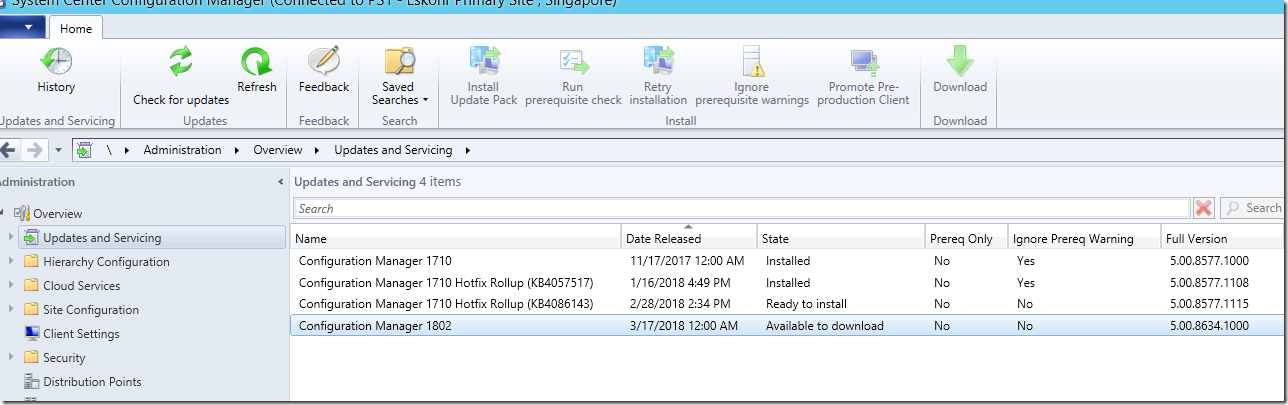Click the Refresh ribbon icon
This screenshot has width=1288, height=405.
tap(257, 62)
